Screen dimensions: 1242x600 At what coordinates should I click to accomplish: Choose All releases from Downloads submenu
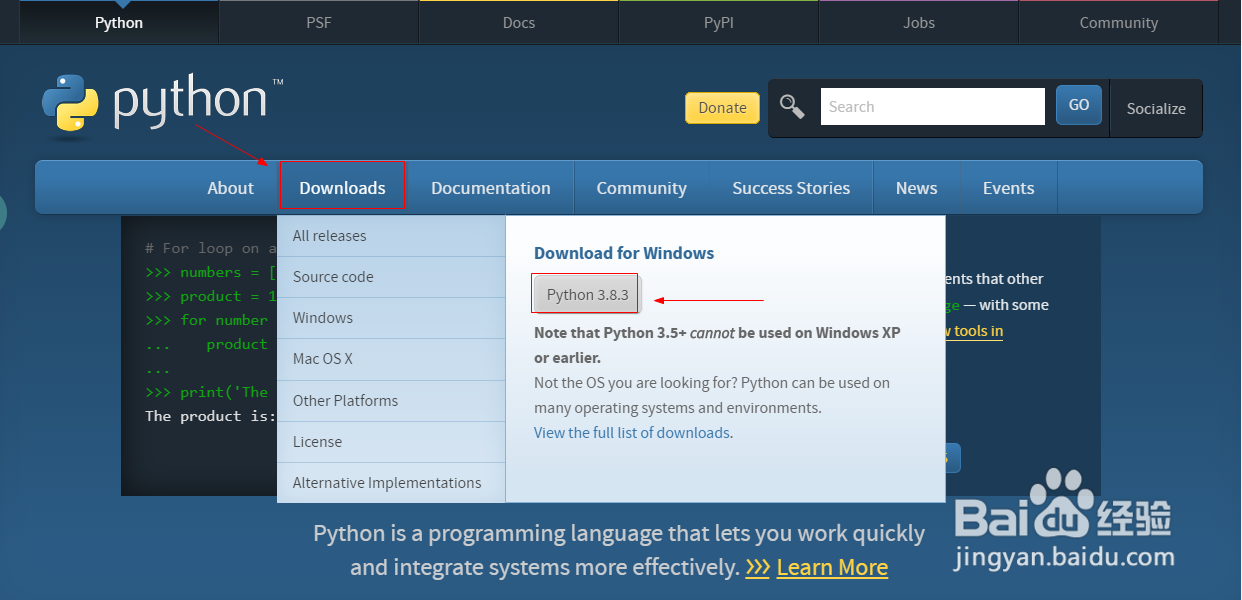click(330, 236)
